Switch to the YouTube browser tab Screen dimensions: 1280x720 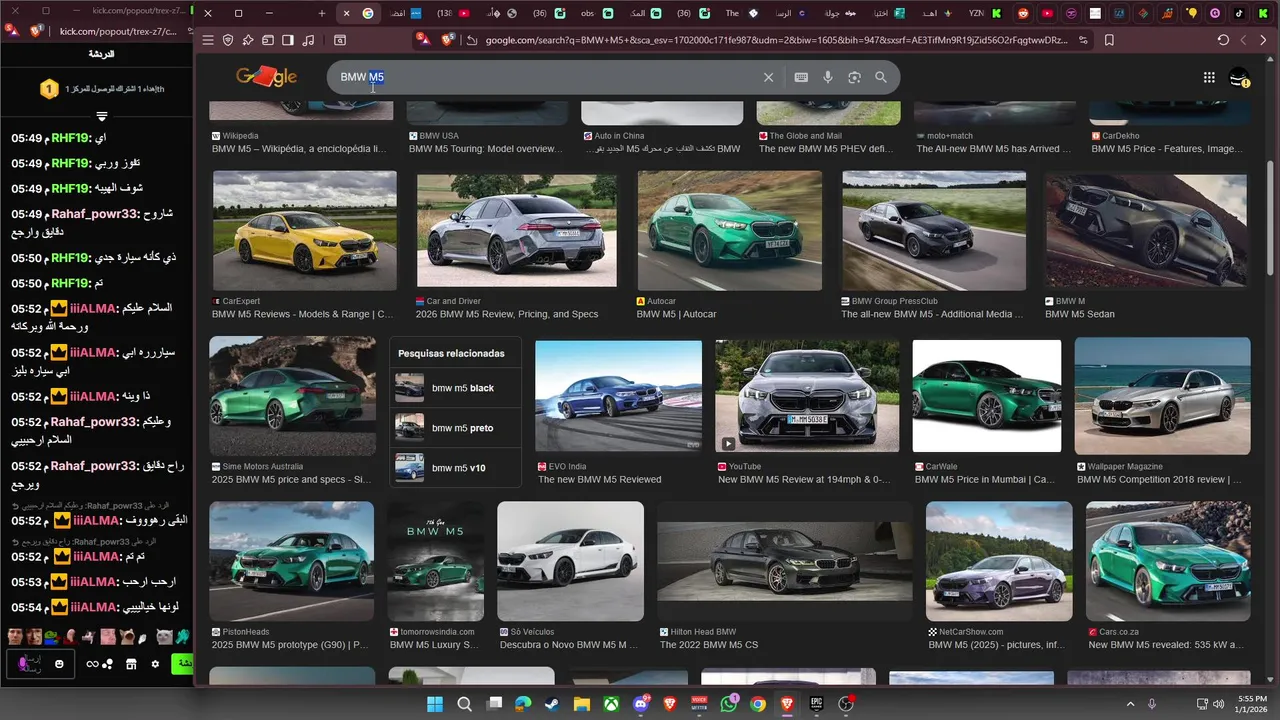(1047, 13)
